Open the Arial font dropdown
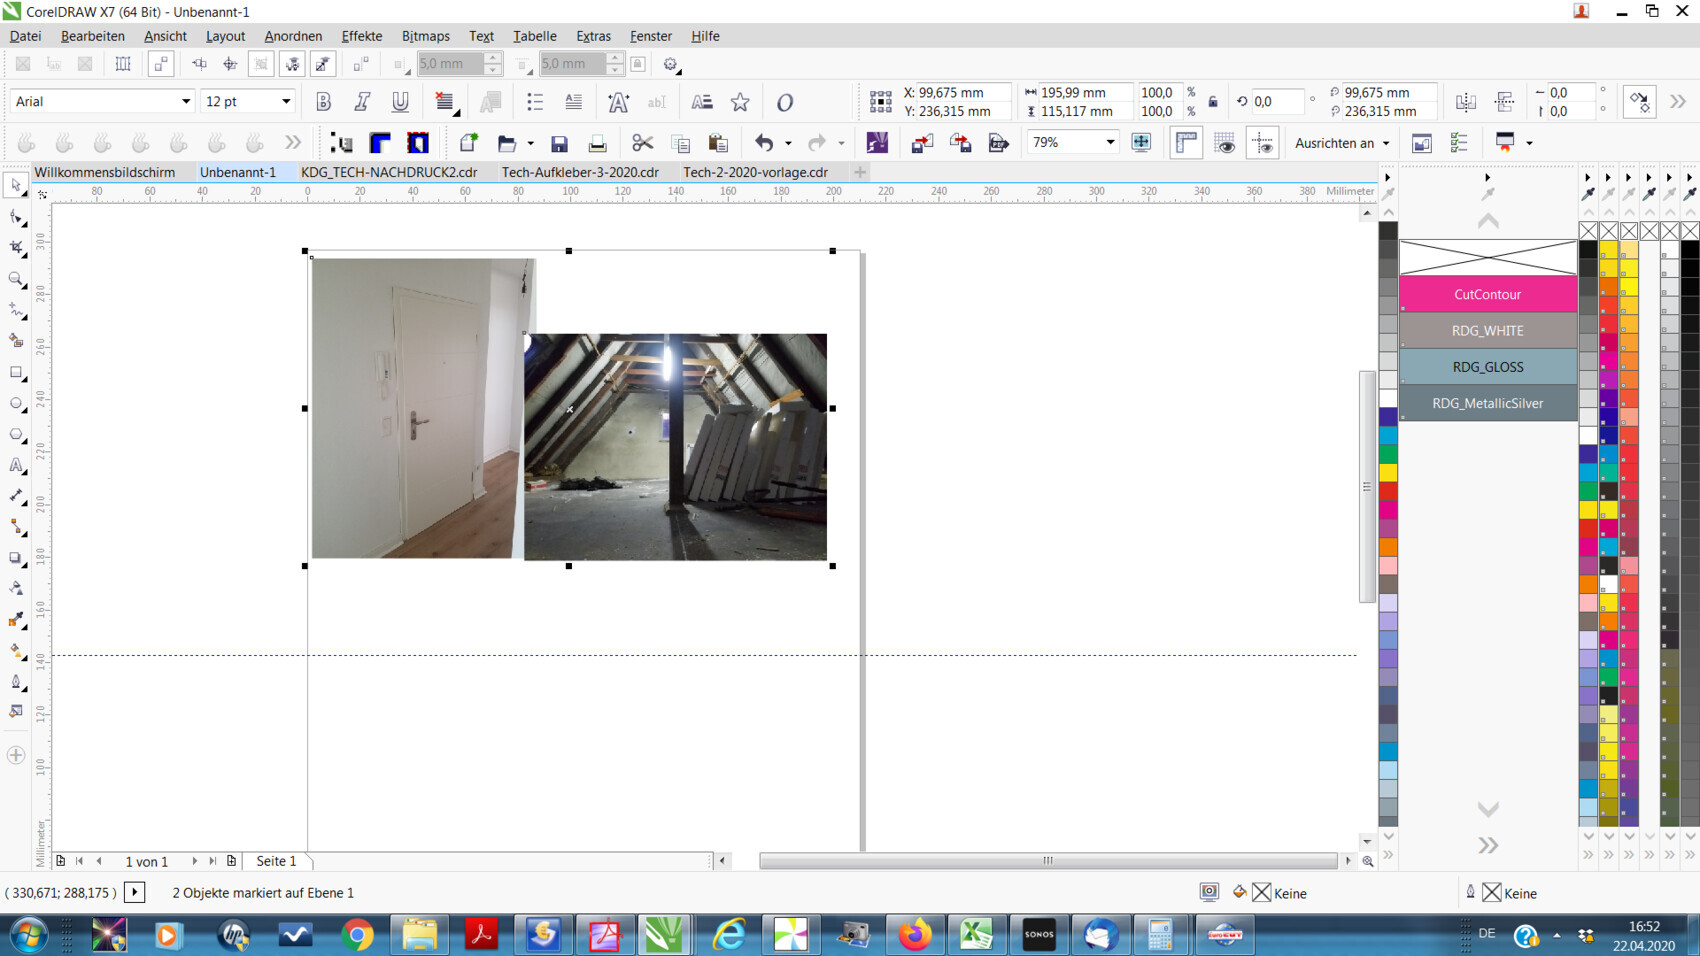This screenshot has width=1700, height=956. tap(185, 102)
